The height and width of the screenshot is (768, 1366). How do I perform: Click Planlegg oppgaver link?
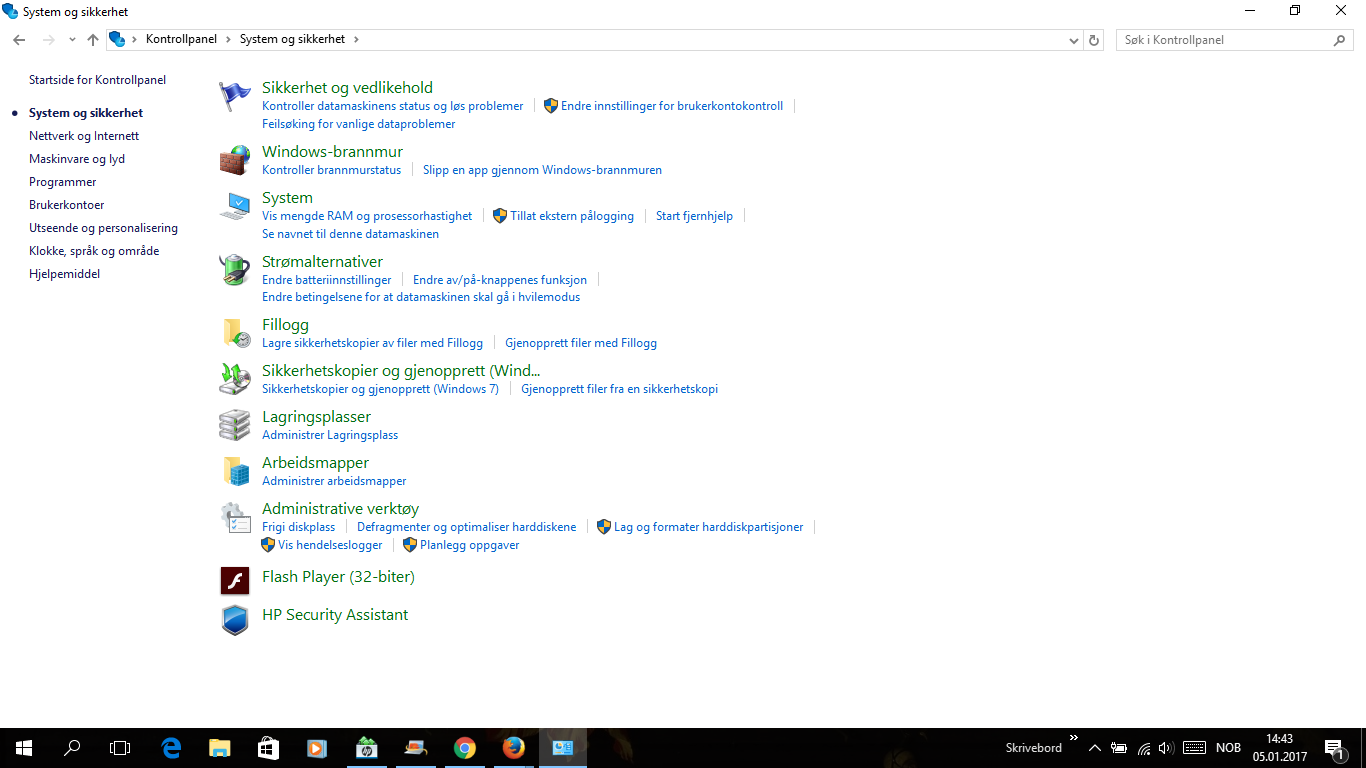coord(469,545)
